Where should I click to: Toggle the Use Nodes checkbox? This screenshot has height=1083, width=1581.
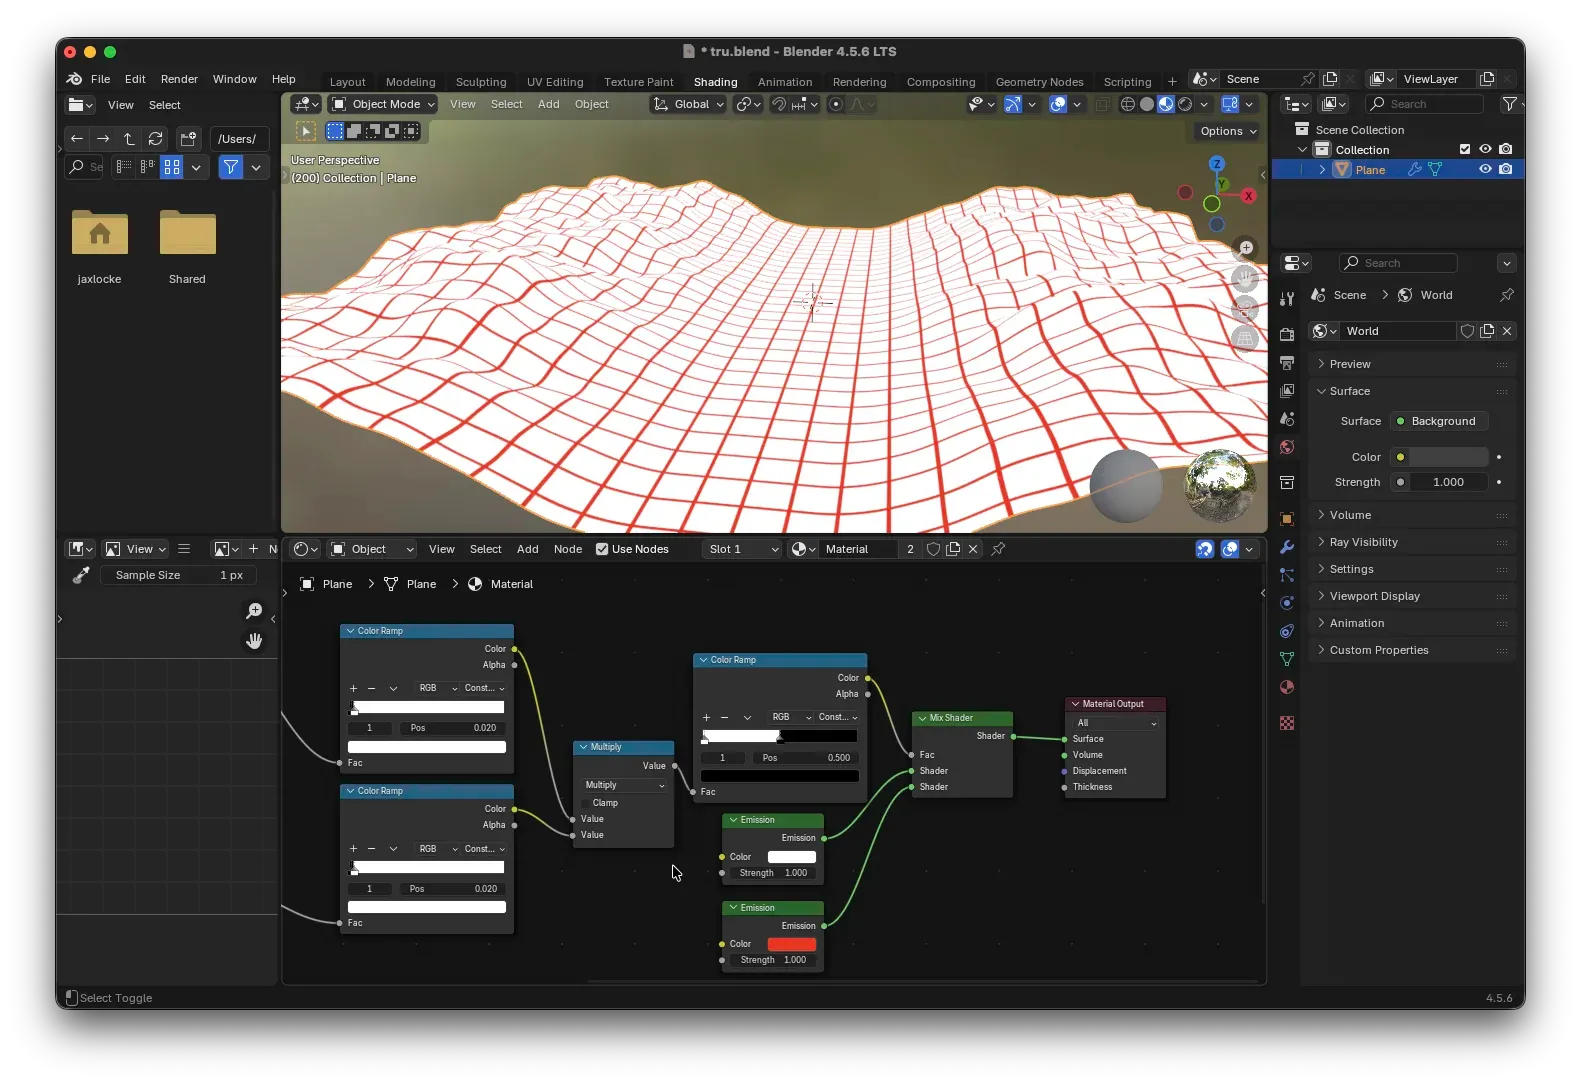(602, 549)
